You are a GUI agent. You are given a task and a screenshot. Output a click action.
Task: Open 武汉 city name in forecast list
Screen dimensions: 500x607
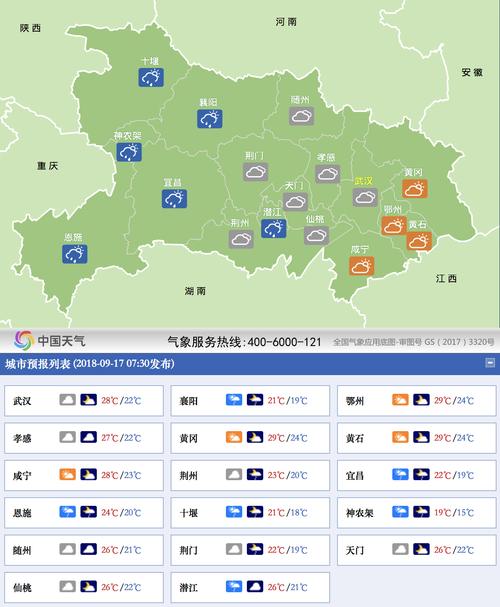point(22,401)
